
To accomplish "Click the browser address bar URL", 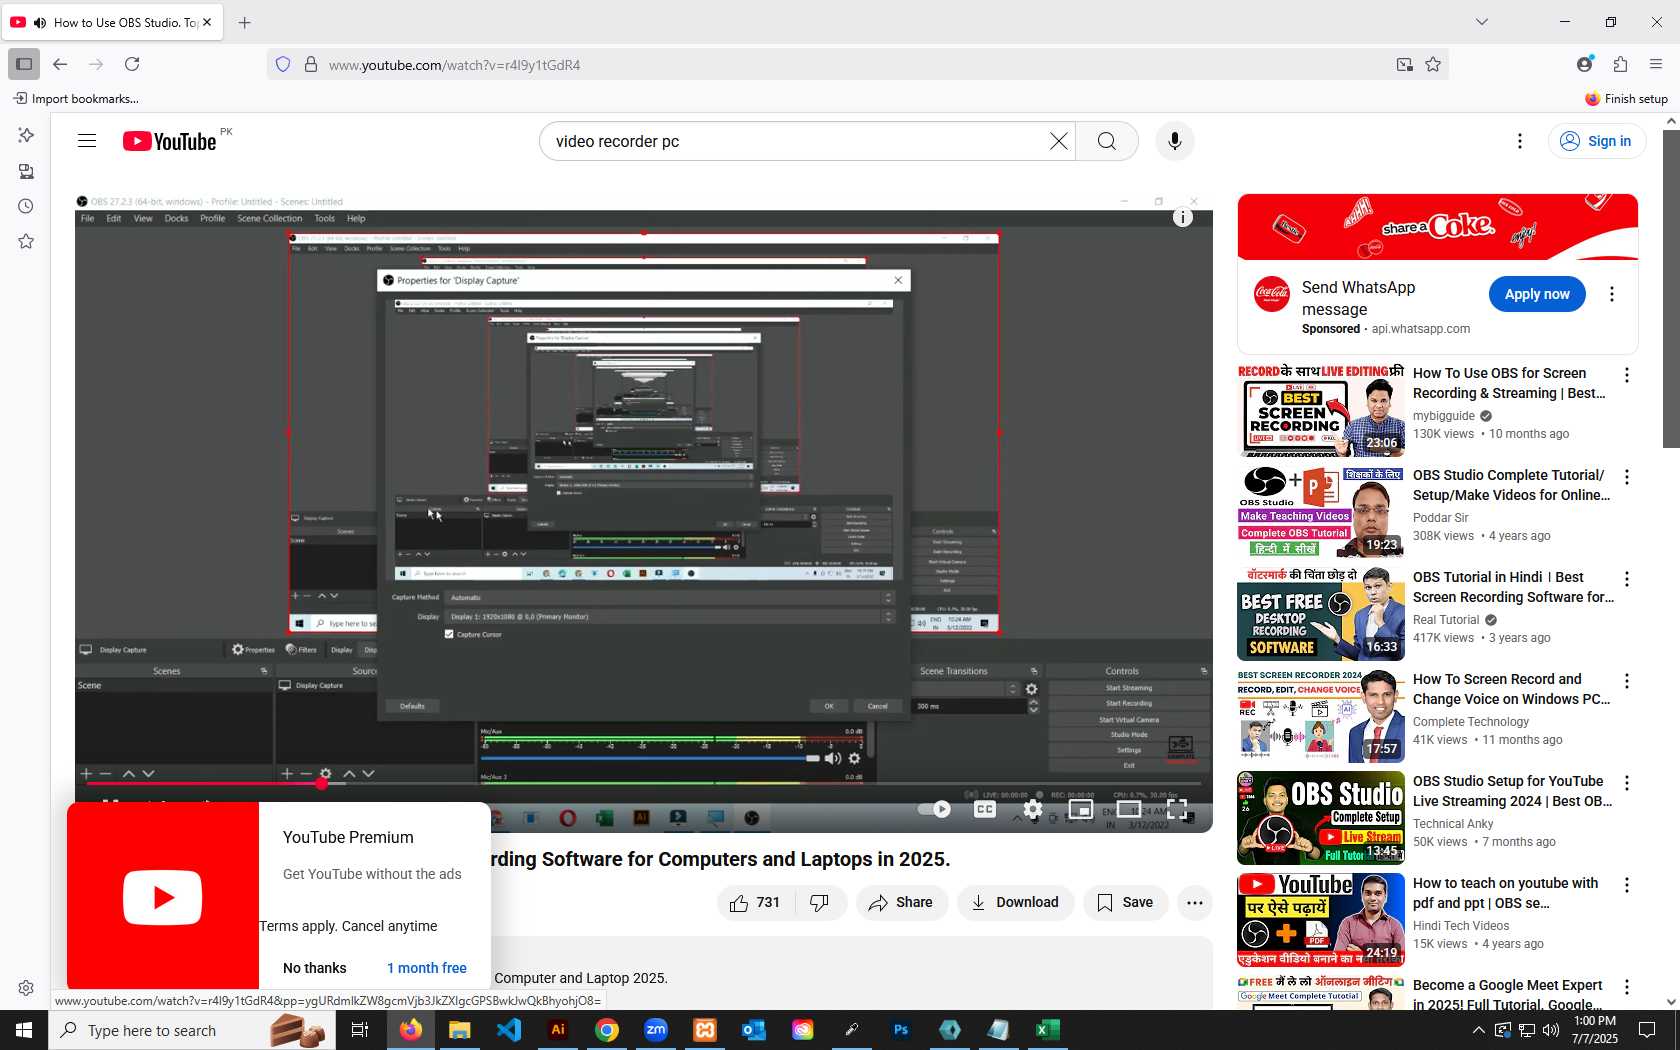I will click(454, 65).
